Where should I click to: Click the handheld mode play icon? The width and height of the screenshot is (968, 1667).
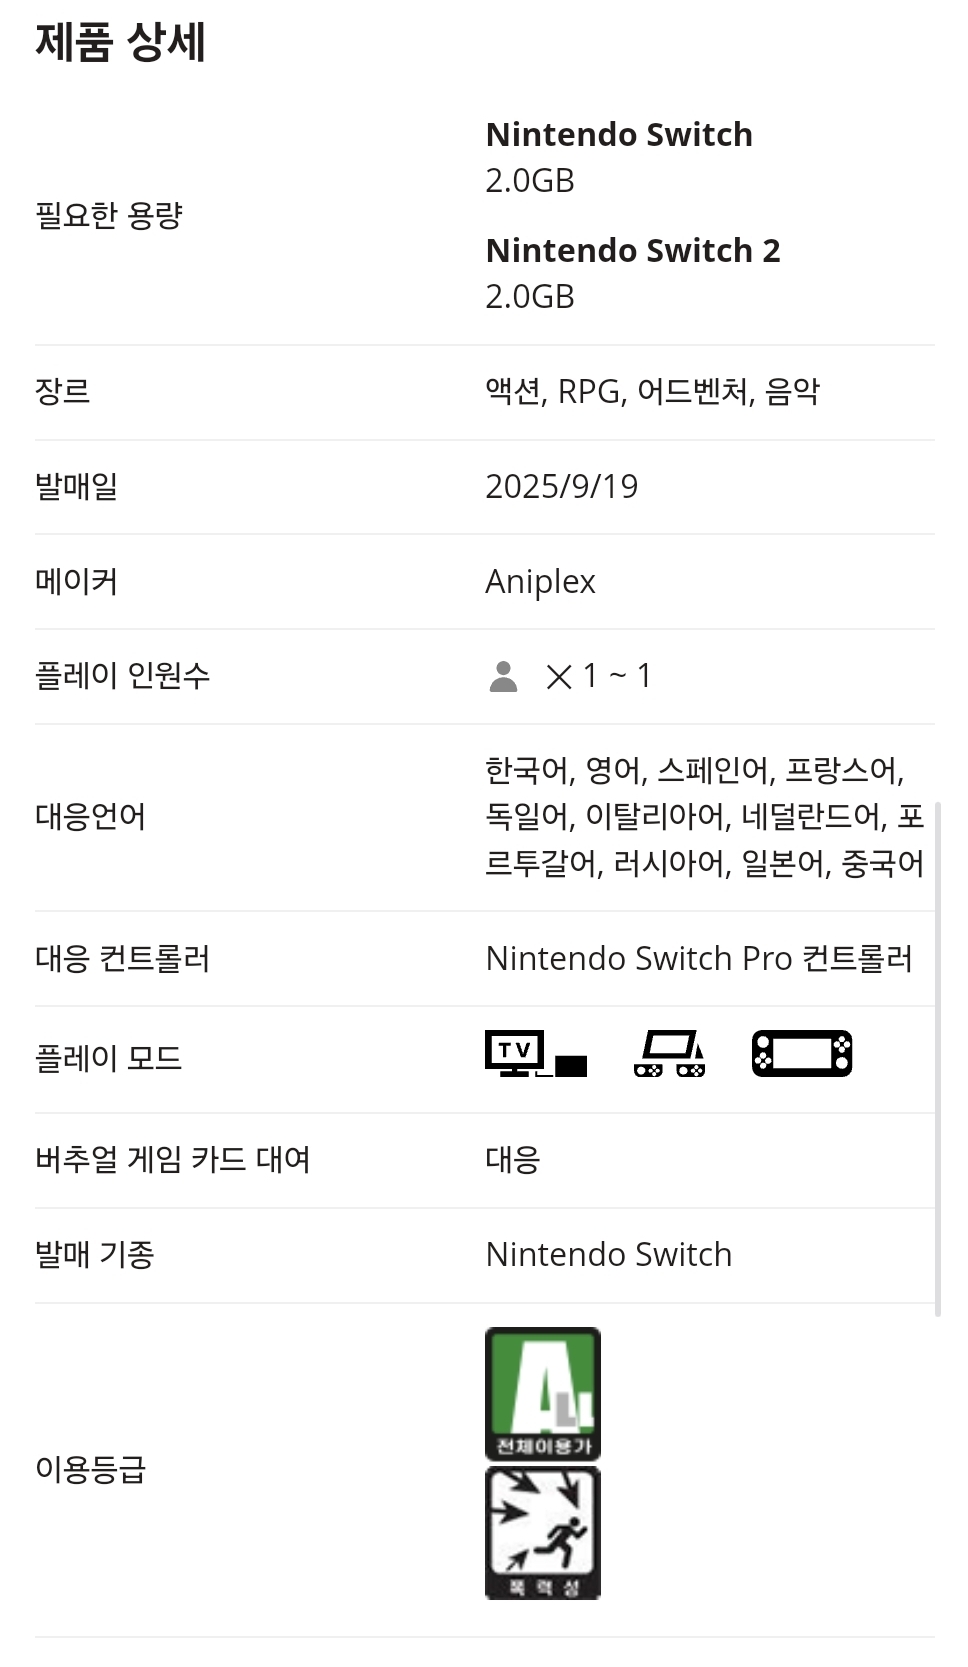pyautogui.click(x=802, y=1054)
